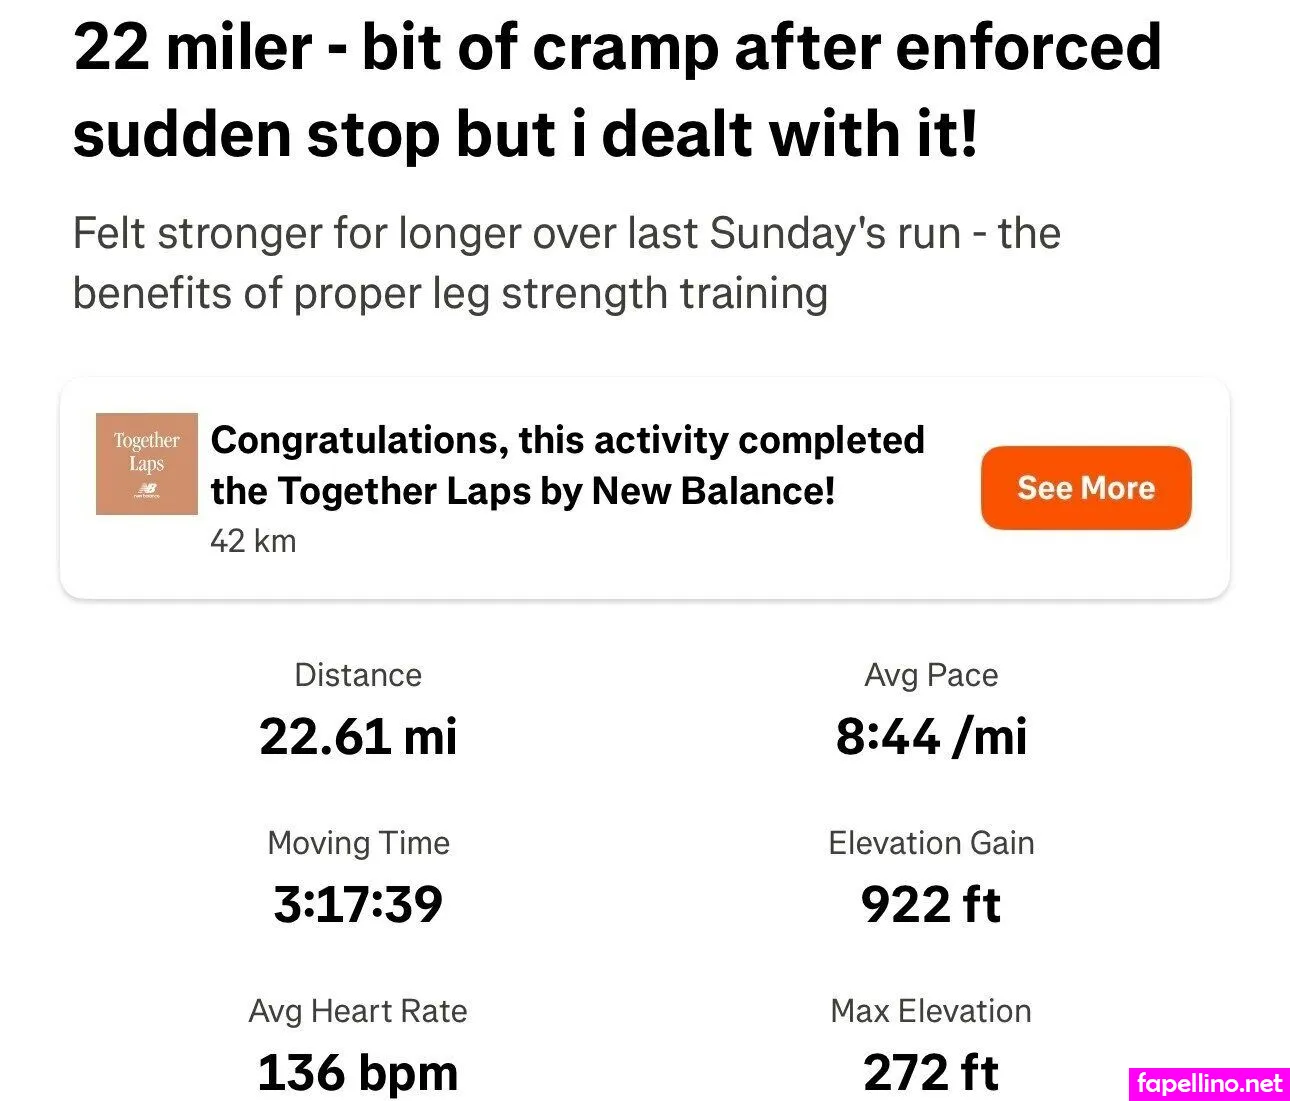
Task: Select the activity title about the 22 miler
Action: [617, 90]
